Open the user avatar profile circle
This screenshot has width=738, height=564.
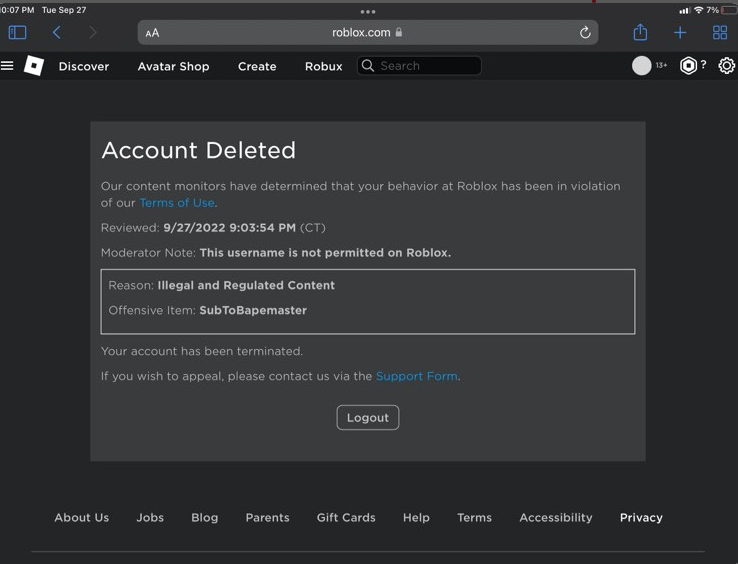(x=642, y=65)
